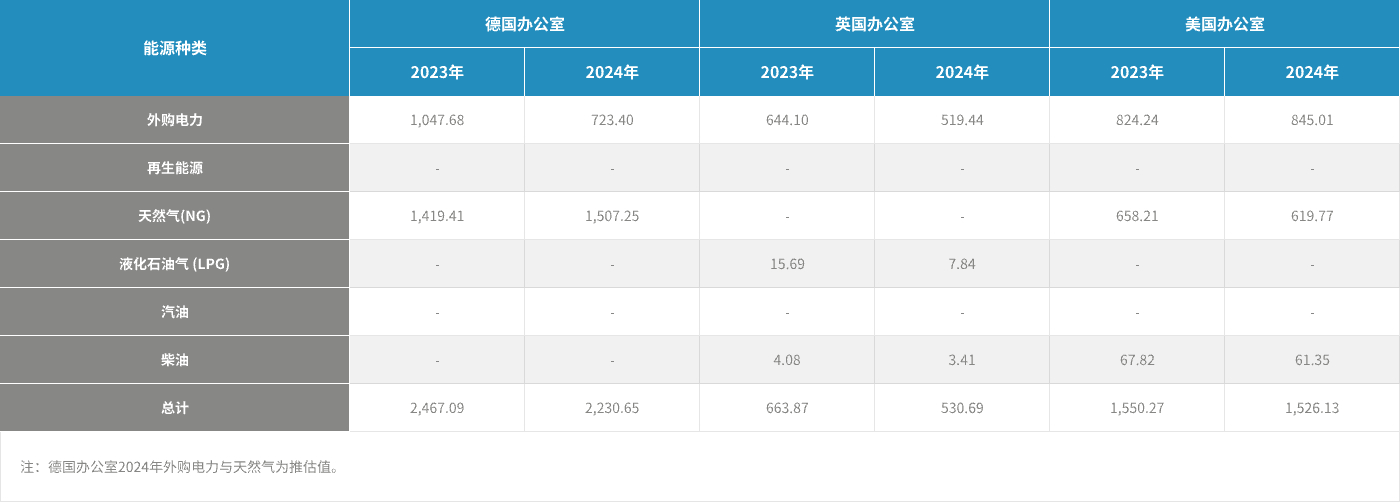This screenshot has height=502, width=1400.
Task: Select the value 658.21
Action: pyautogui.click(x=1137, y=216)
